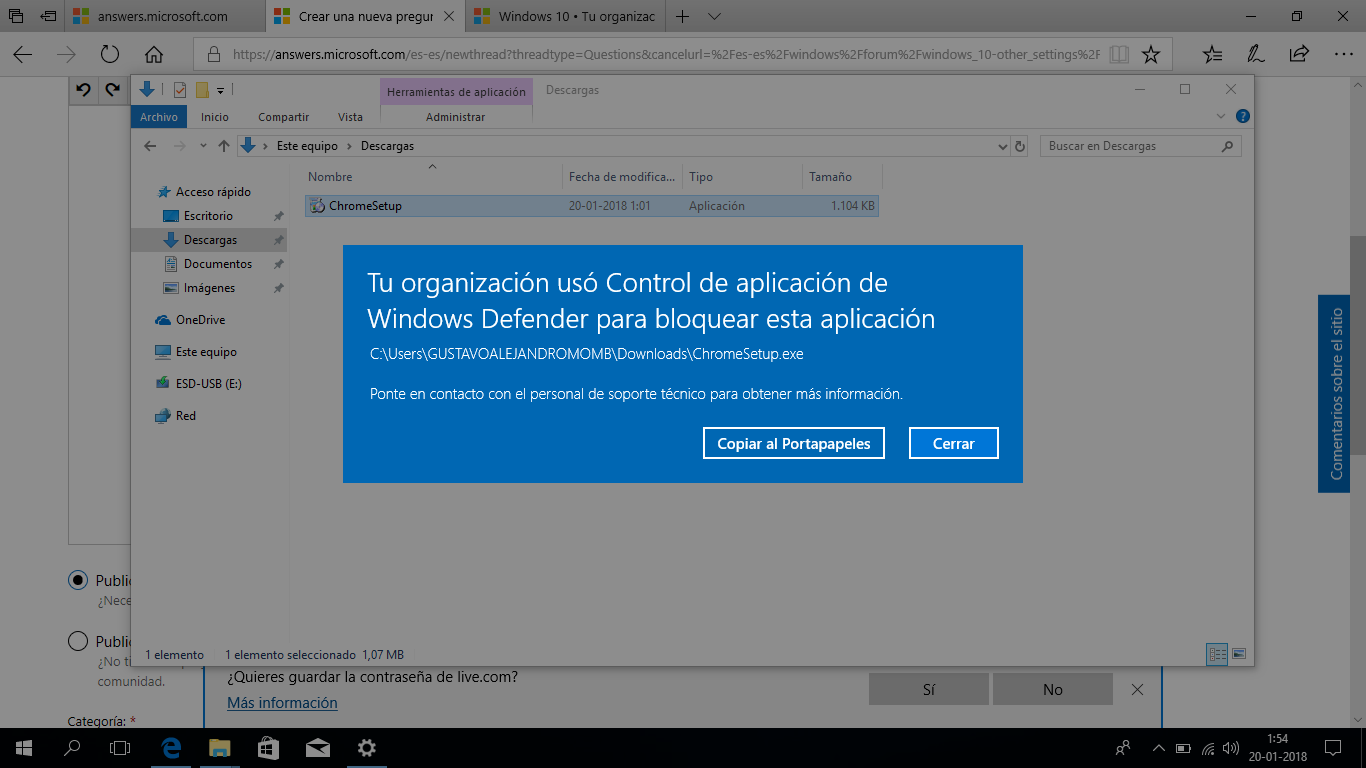The width and height of the screenshot is (1366, 768).
Task: Switch to the answers.microsoft.com tab
Action: coord(166,16)
